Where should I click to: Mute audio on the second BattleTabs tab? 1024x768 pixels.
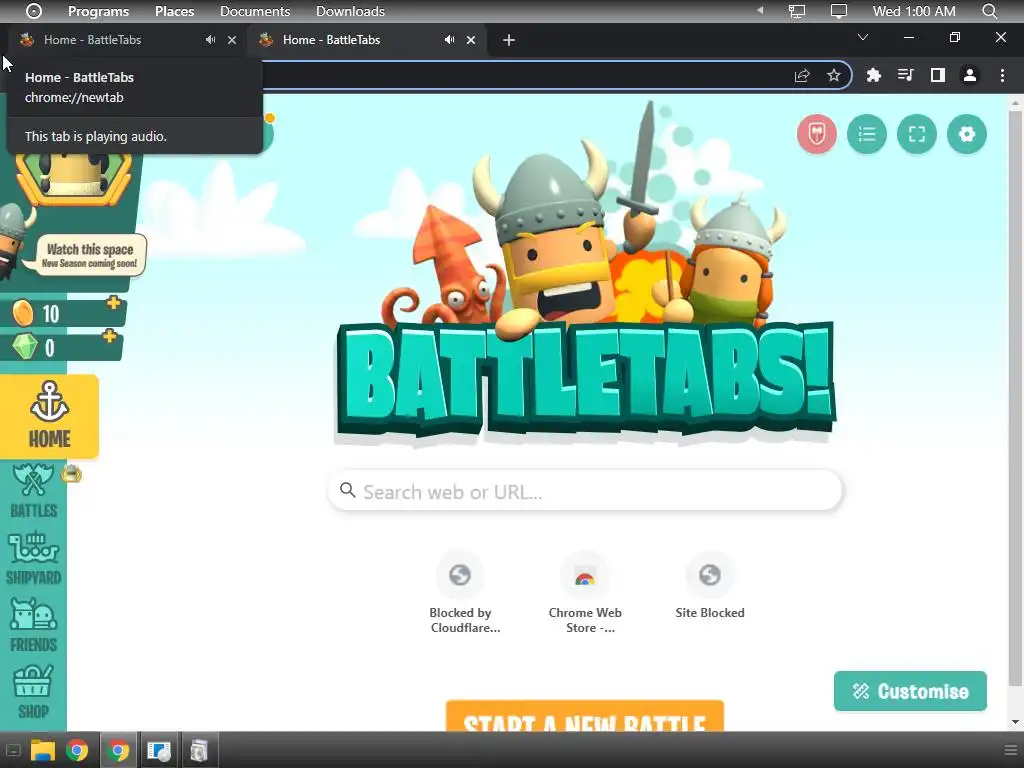(449, 40)
